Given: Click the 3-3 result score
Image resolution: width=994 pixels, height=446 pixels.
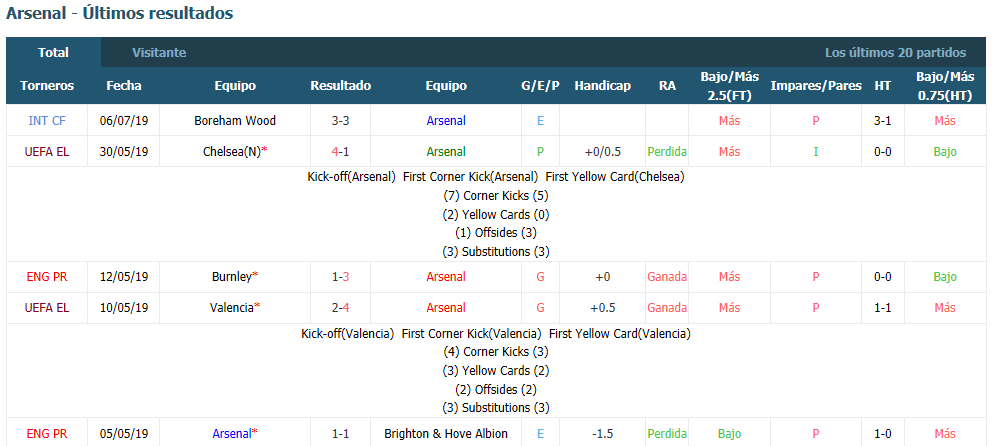Looking at the screenshot, I should [x=340, y=120].
